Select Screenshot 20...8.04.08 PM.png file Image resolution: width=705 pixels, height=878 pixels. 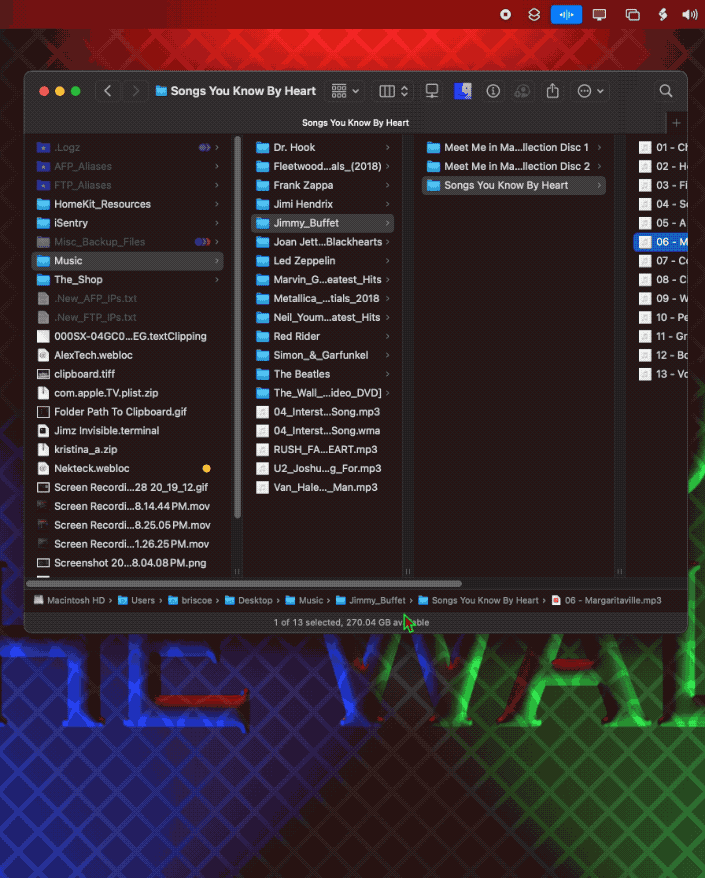click(x=127, y=563)
